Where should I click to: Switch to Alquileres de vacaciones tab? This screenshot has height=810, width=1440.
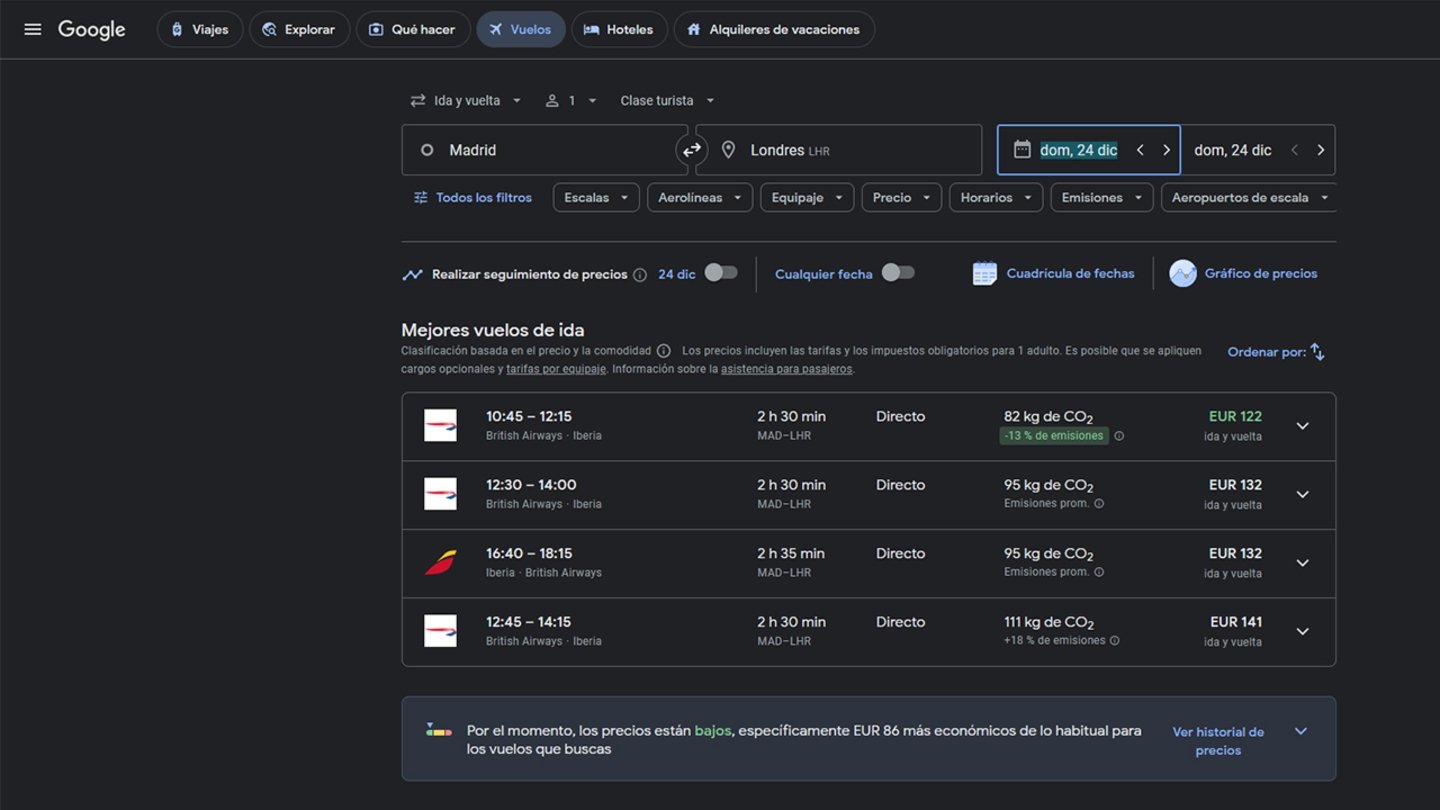774,29
